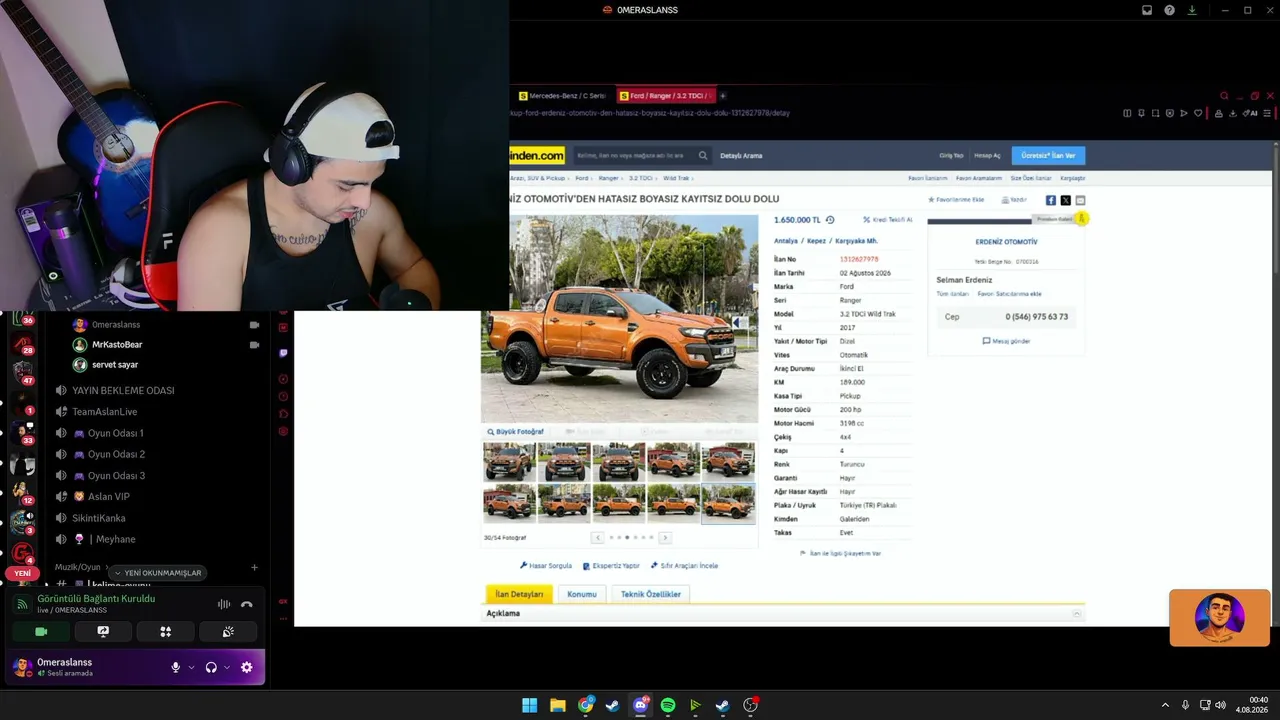Open the browser search icon above toolbar
Screen dimensions: 1280x720
point(1224,96)
